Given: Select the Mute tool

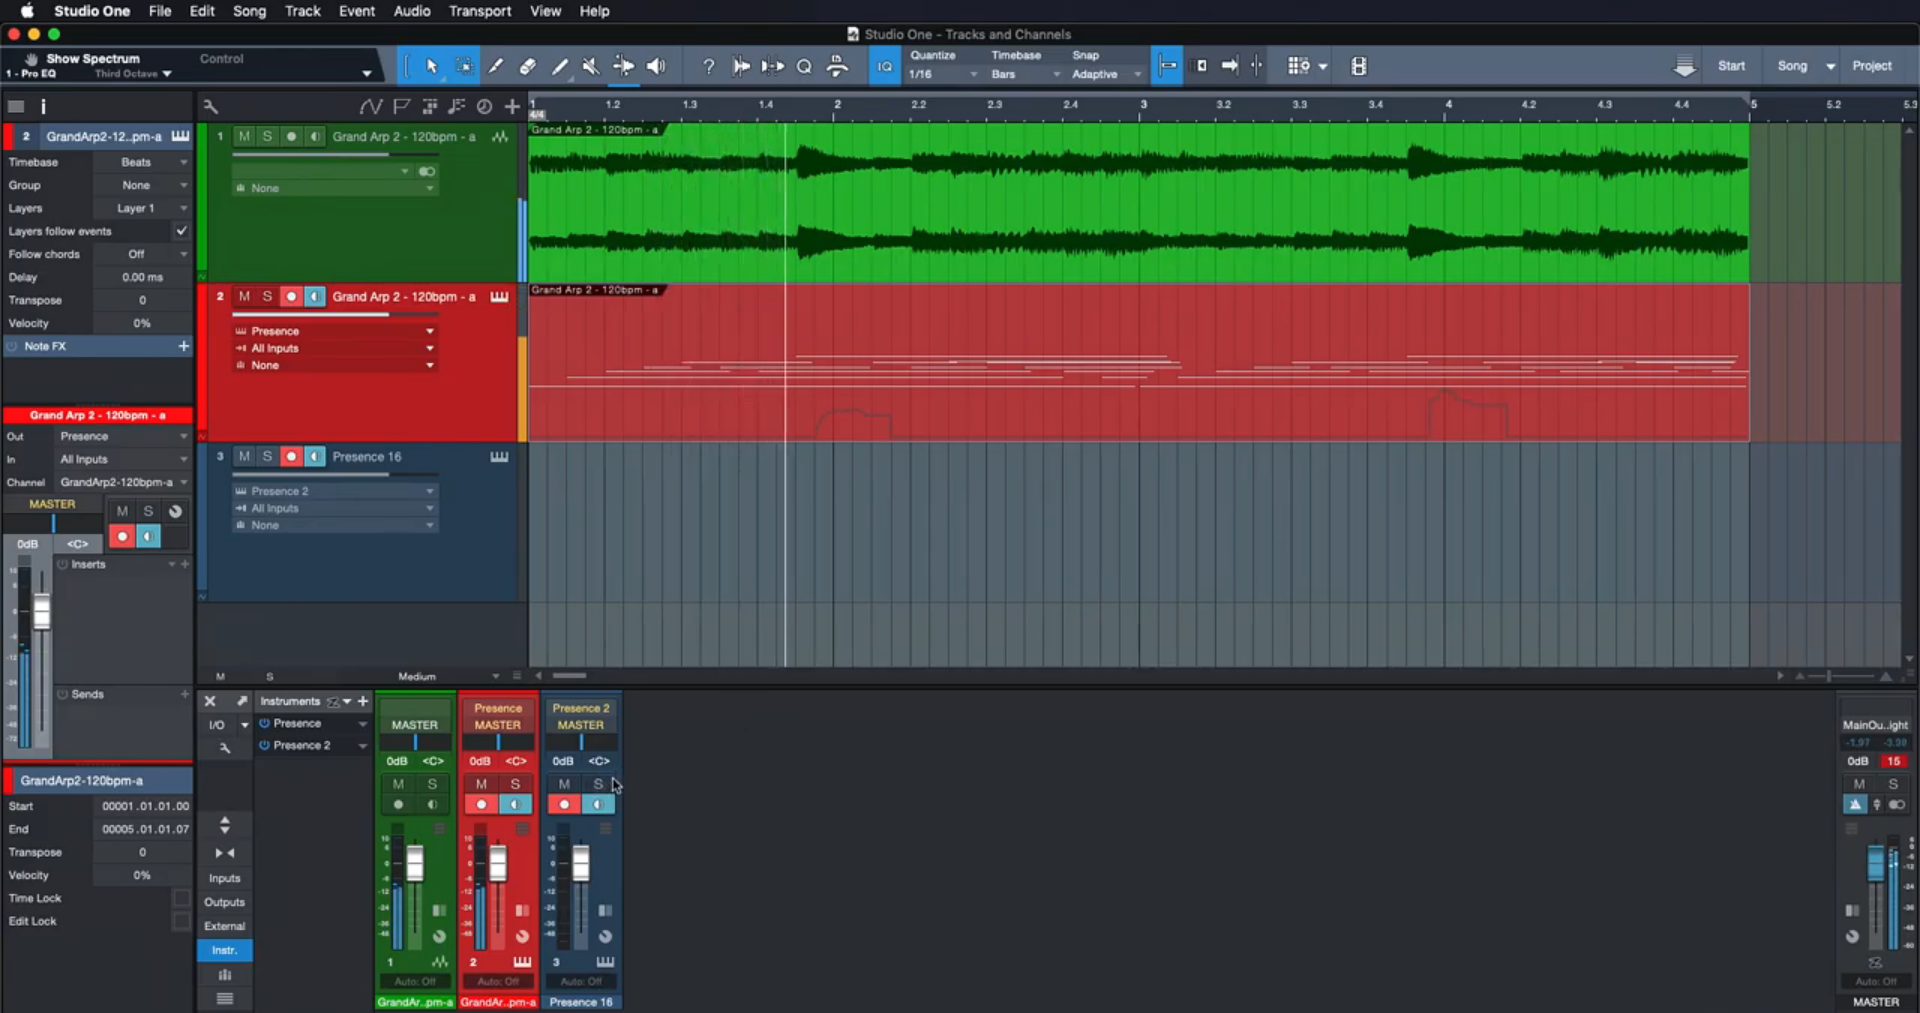Looking at the screenshot, I should 591,66.
